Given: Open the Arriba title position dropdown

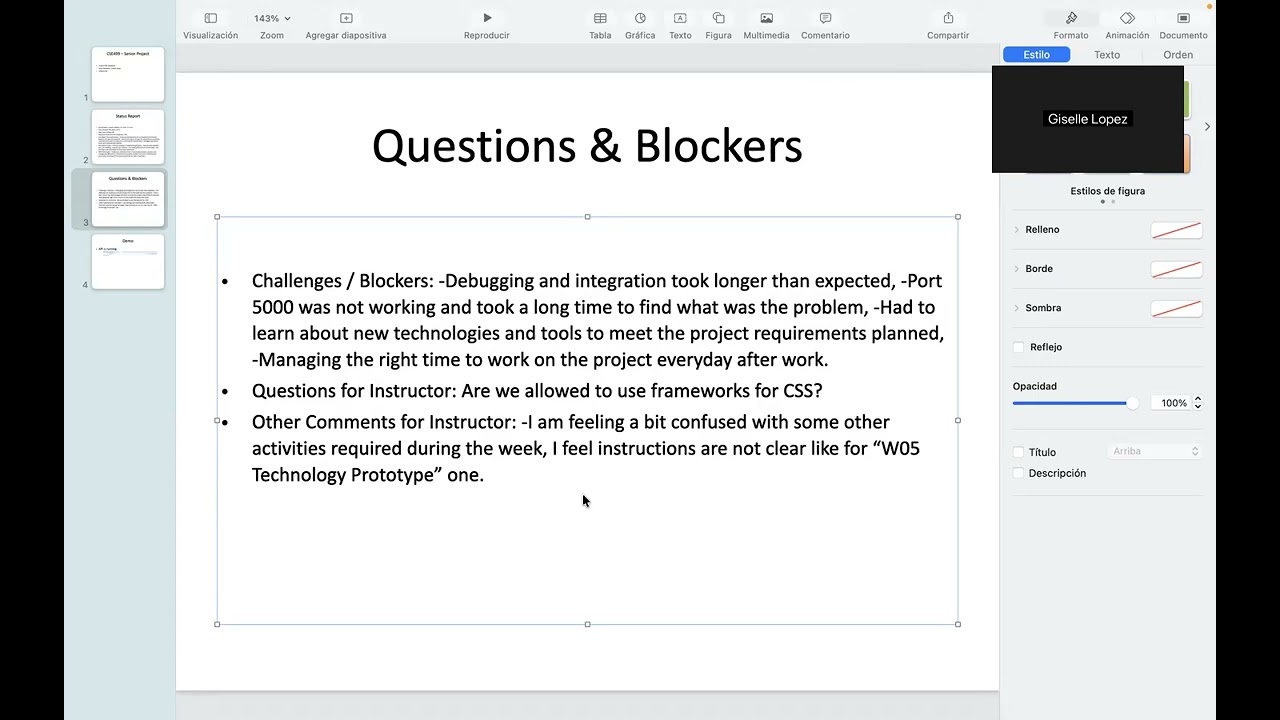Looking at the screenshot, I should pyautogui.click(x=1155, y=452).
